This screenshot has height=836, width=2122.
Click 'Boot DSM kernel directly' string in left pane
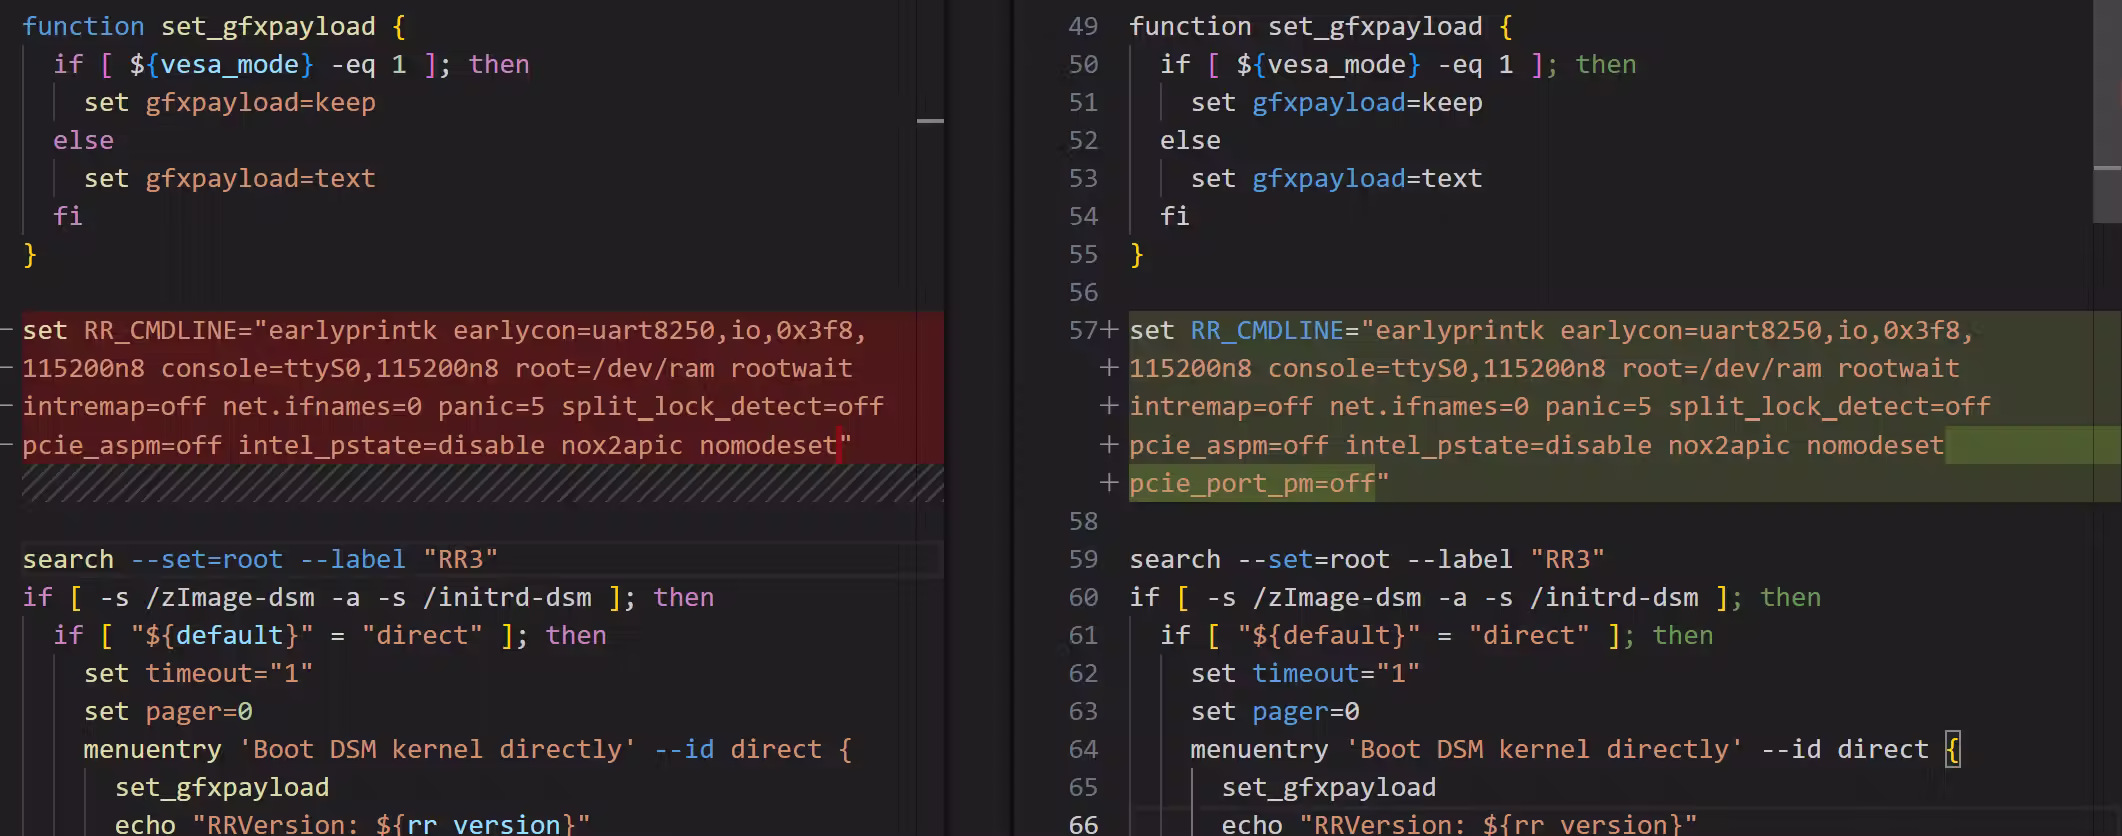click(437, 749)
